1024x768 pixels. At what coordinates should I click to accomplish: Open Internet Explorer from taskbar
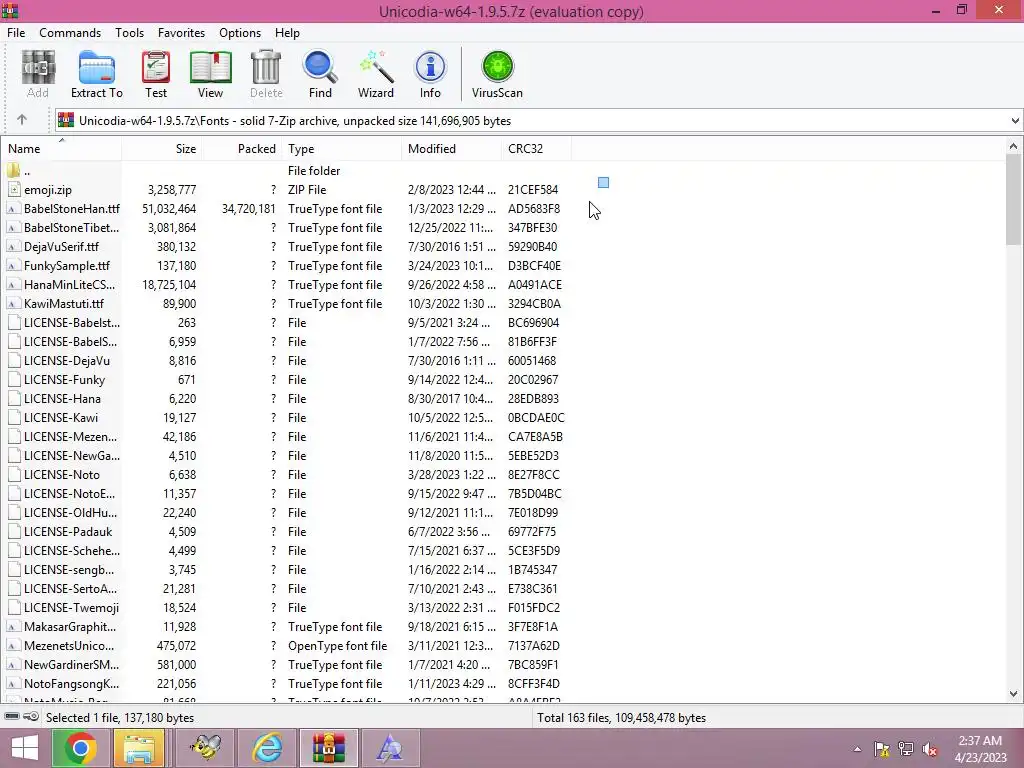point(268,748)
